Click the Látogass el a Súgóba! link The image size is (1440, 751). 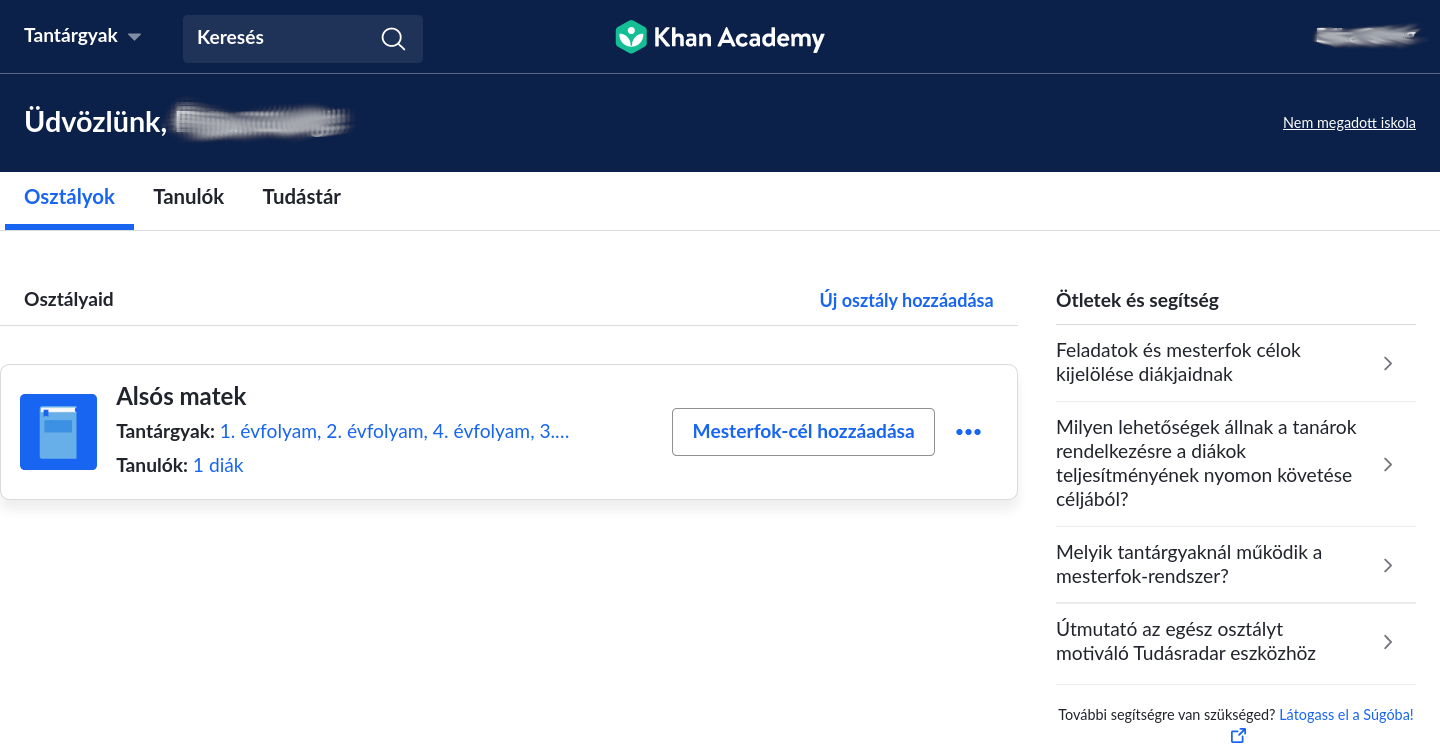(1346, 714)
